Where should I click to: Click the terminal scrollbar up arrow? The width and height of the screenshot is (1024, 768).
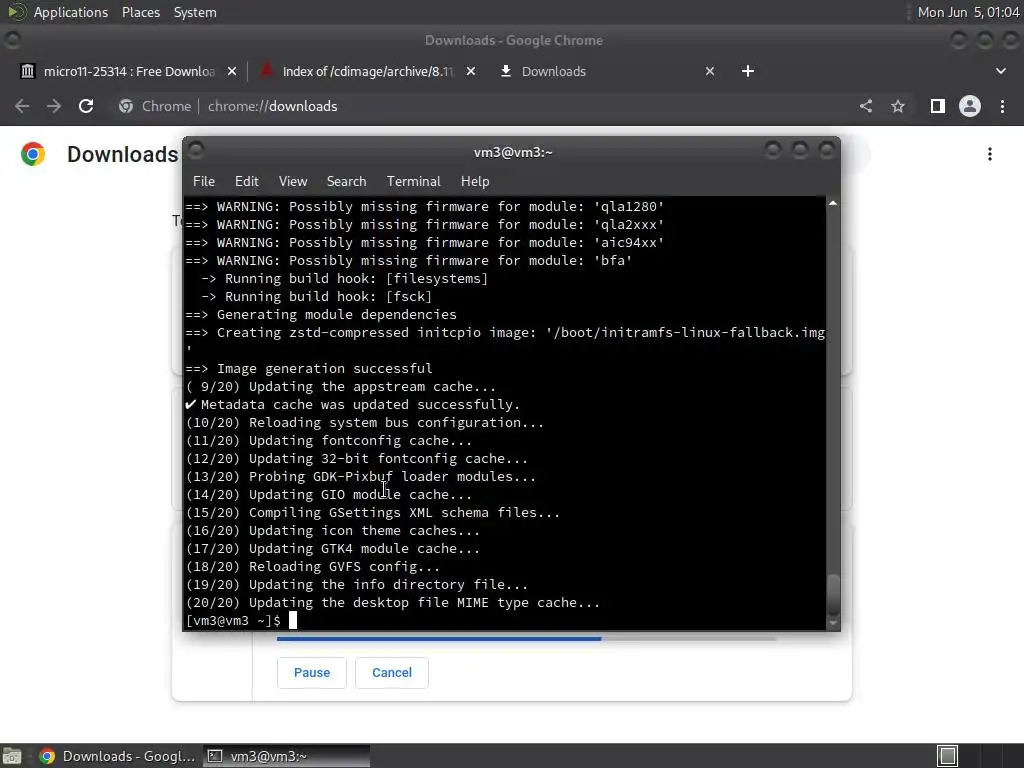[833, 204]
